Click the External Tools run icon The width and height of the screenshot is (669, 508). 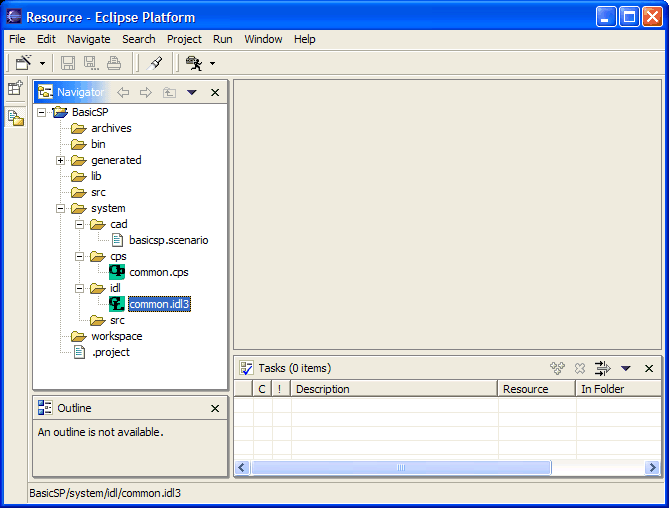[193, 63]
